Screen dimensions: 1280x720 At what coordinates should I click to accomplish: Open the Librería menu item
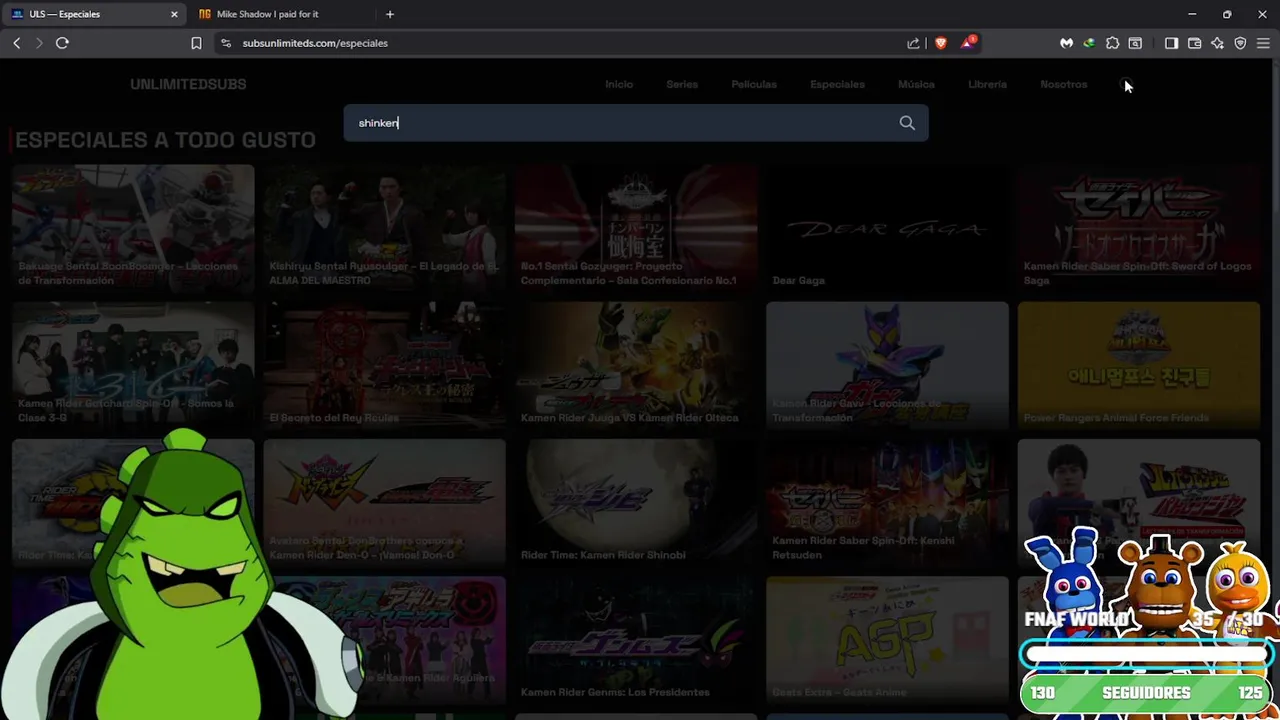pos(987,84)
